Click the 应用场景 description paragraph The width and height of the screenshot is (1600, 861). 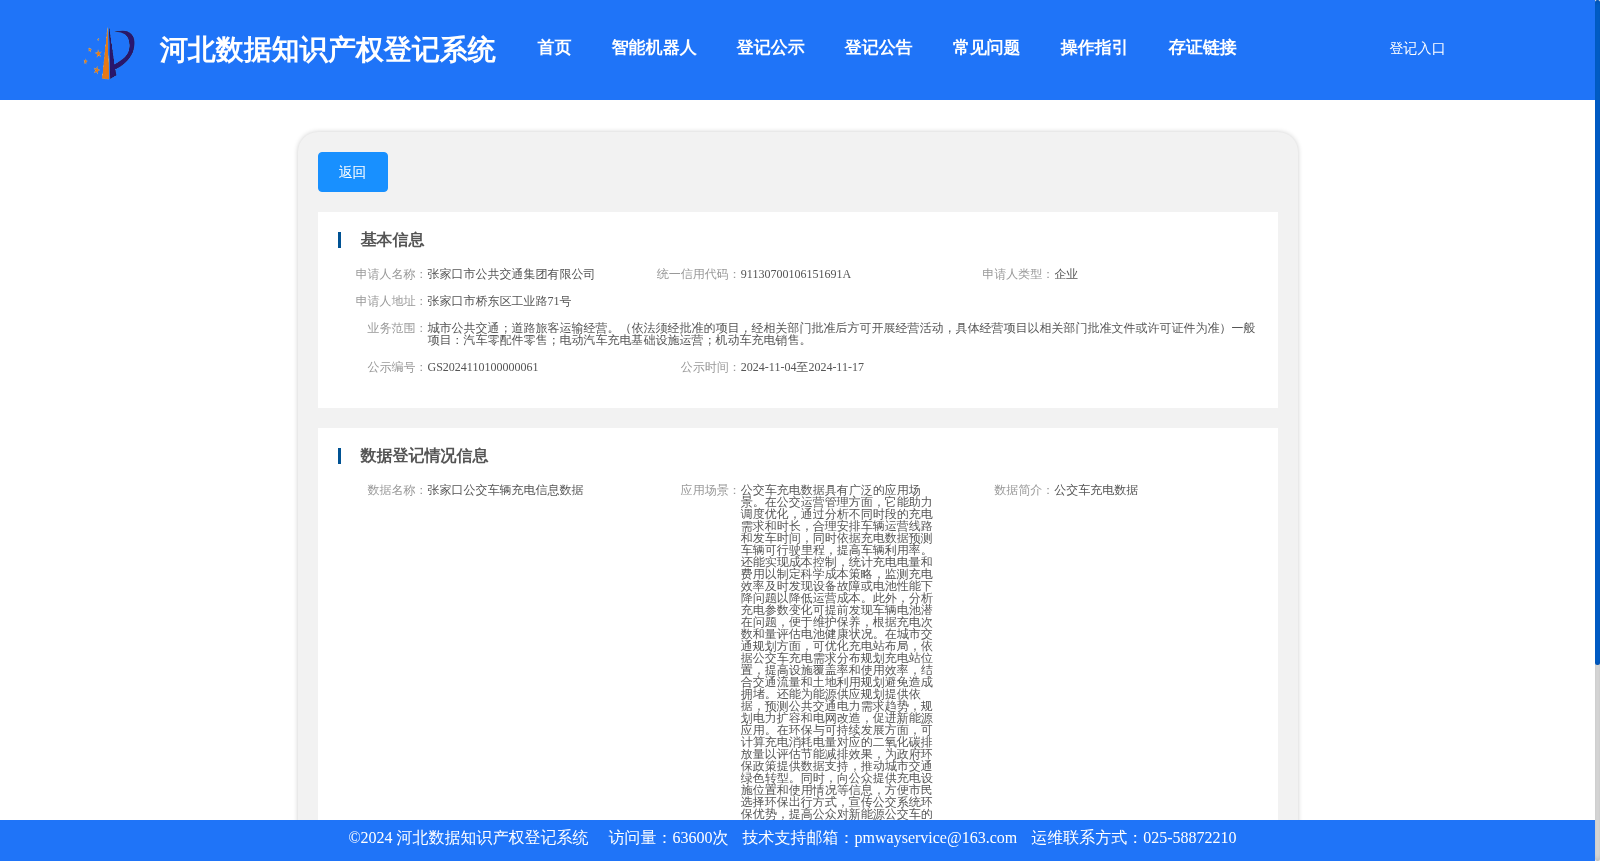[x=836, y=652]
